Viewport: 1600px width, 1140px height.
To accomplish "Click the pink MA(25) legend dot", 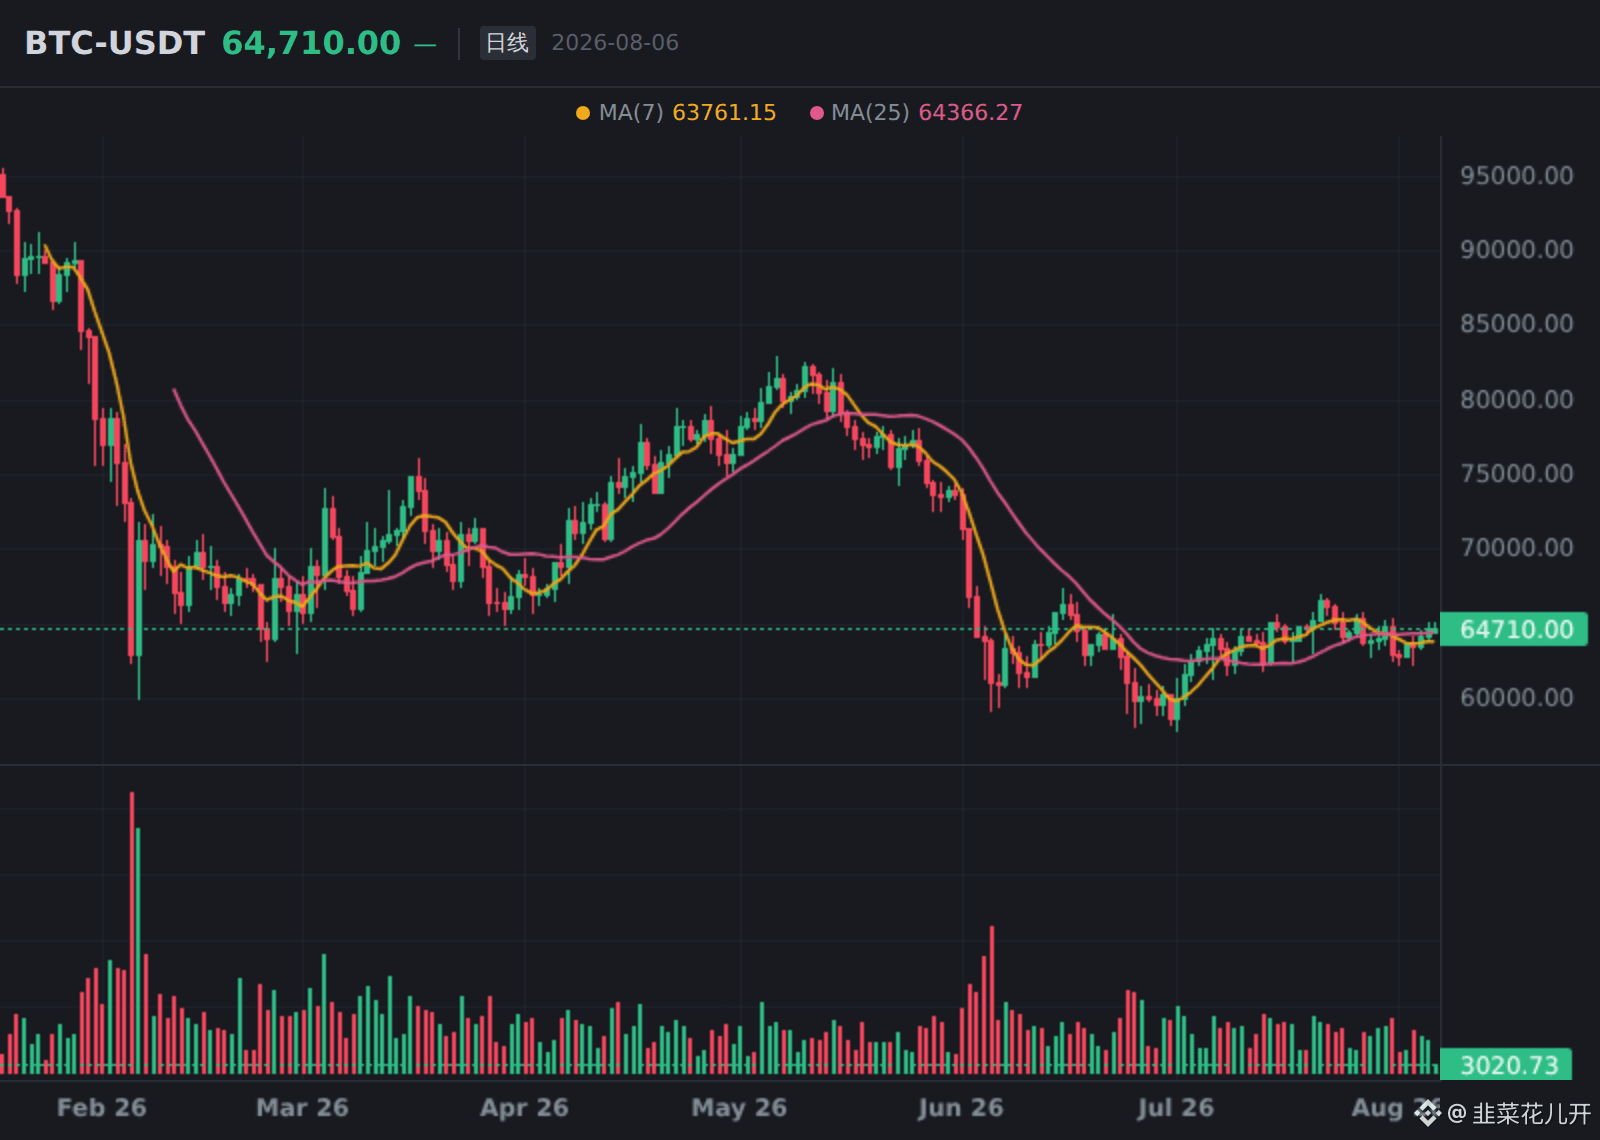I will click(x=817, y=113).
